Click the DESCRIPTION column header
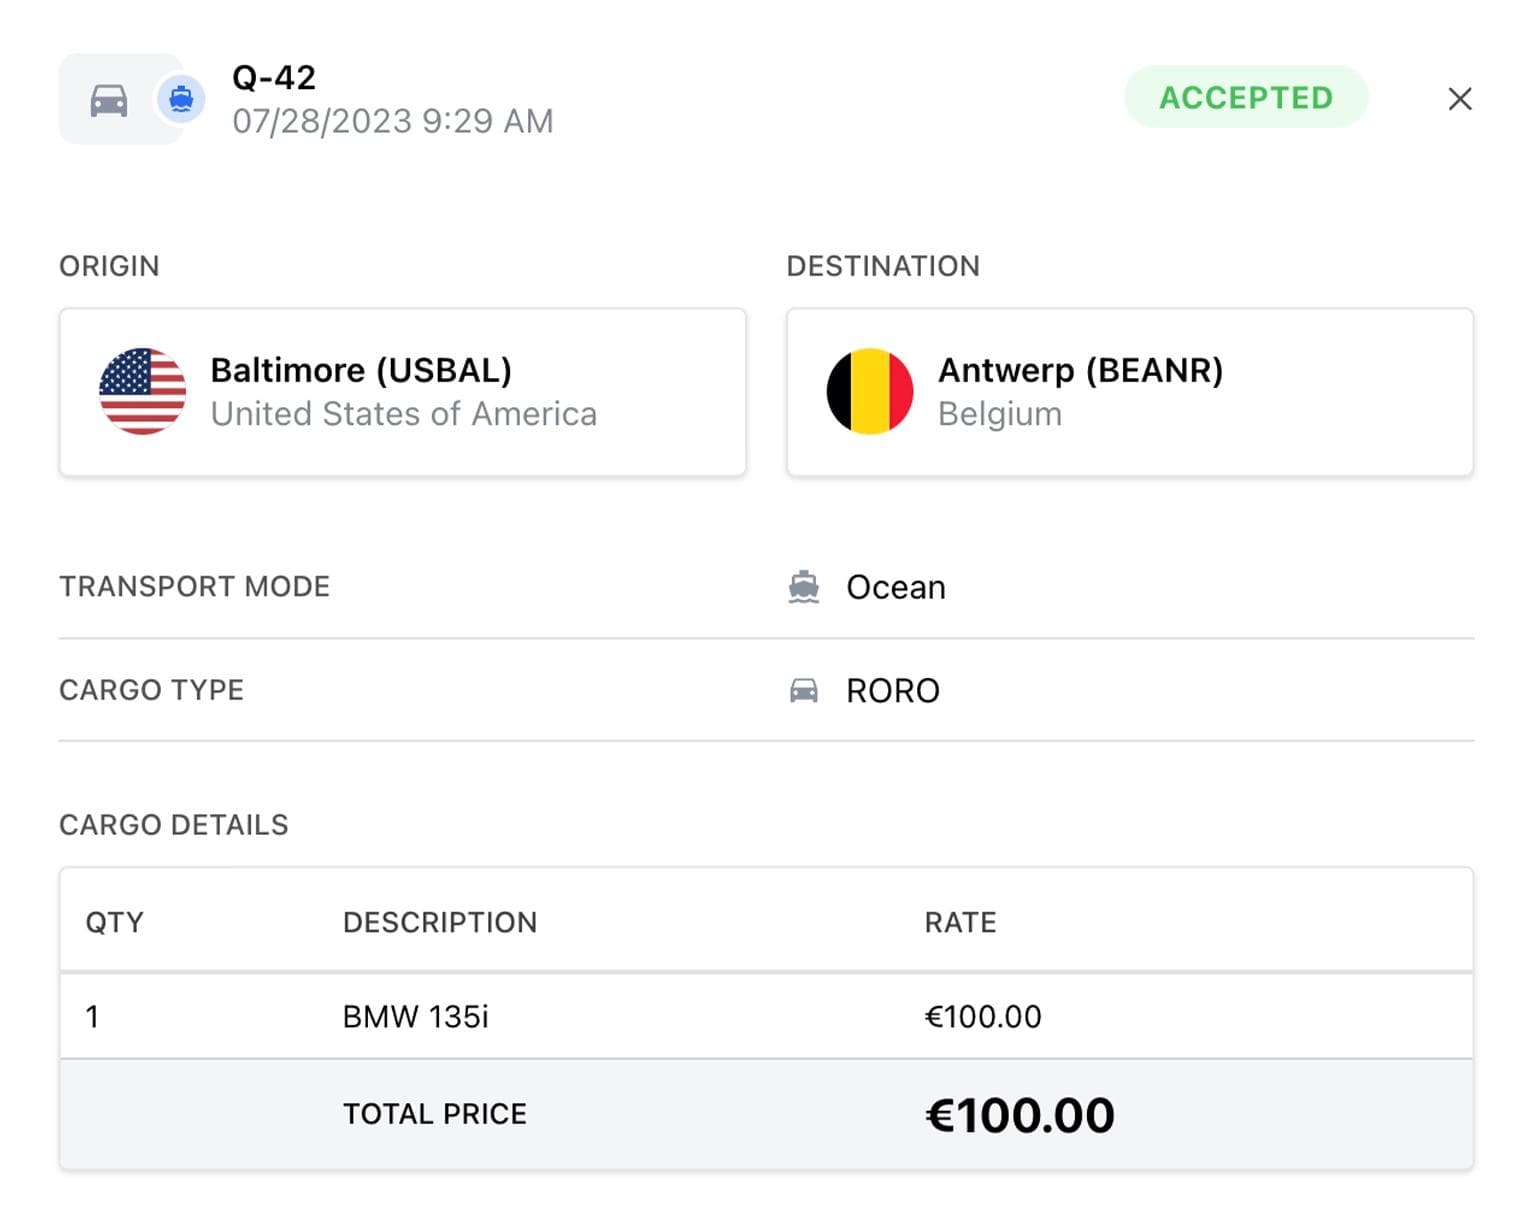This screenshot has height=1232, width=1536. click(x=440, y=922)
